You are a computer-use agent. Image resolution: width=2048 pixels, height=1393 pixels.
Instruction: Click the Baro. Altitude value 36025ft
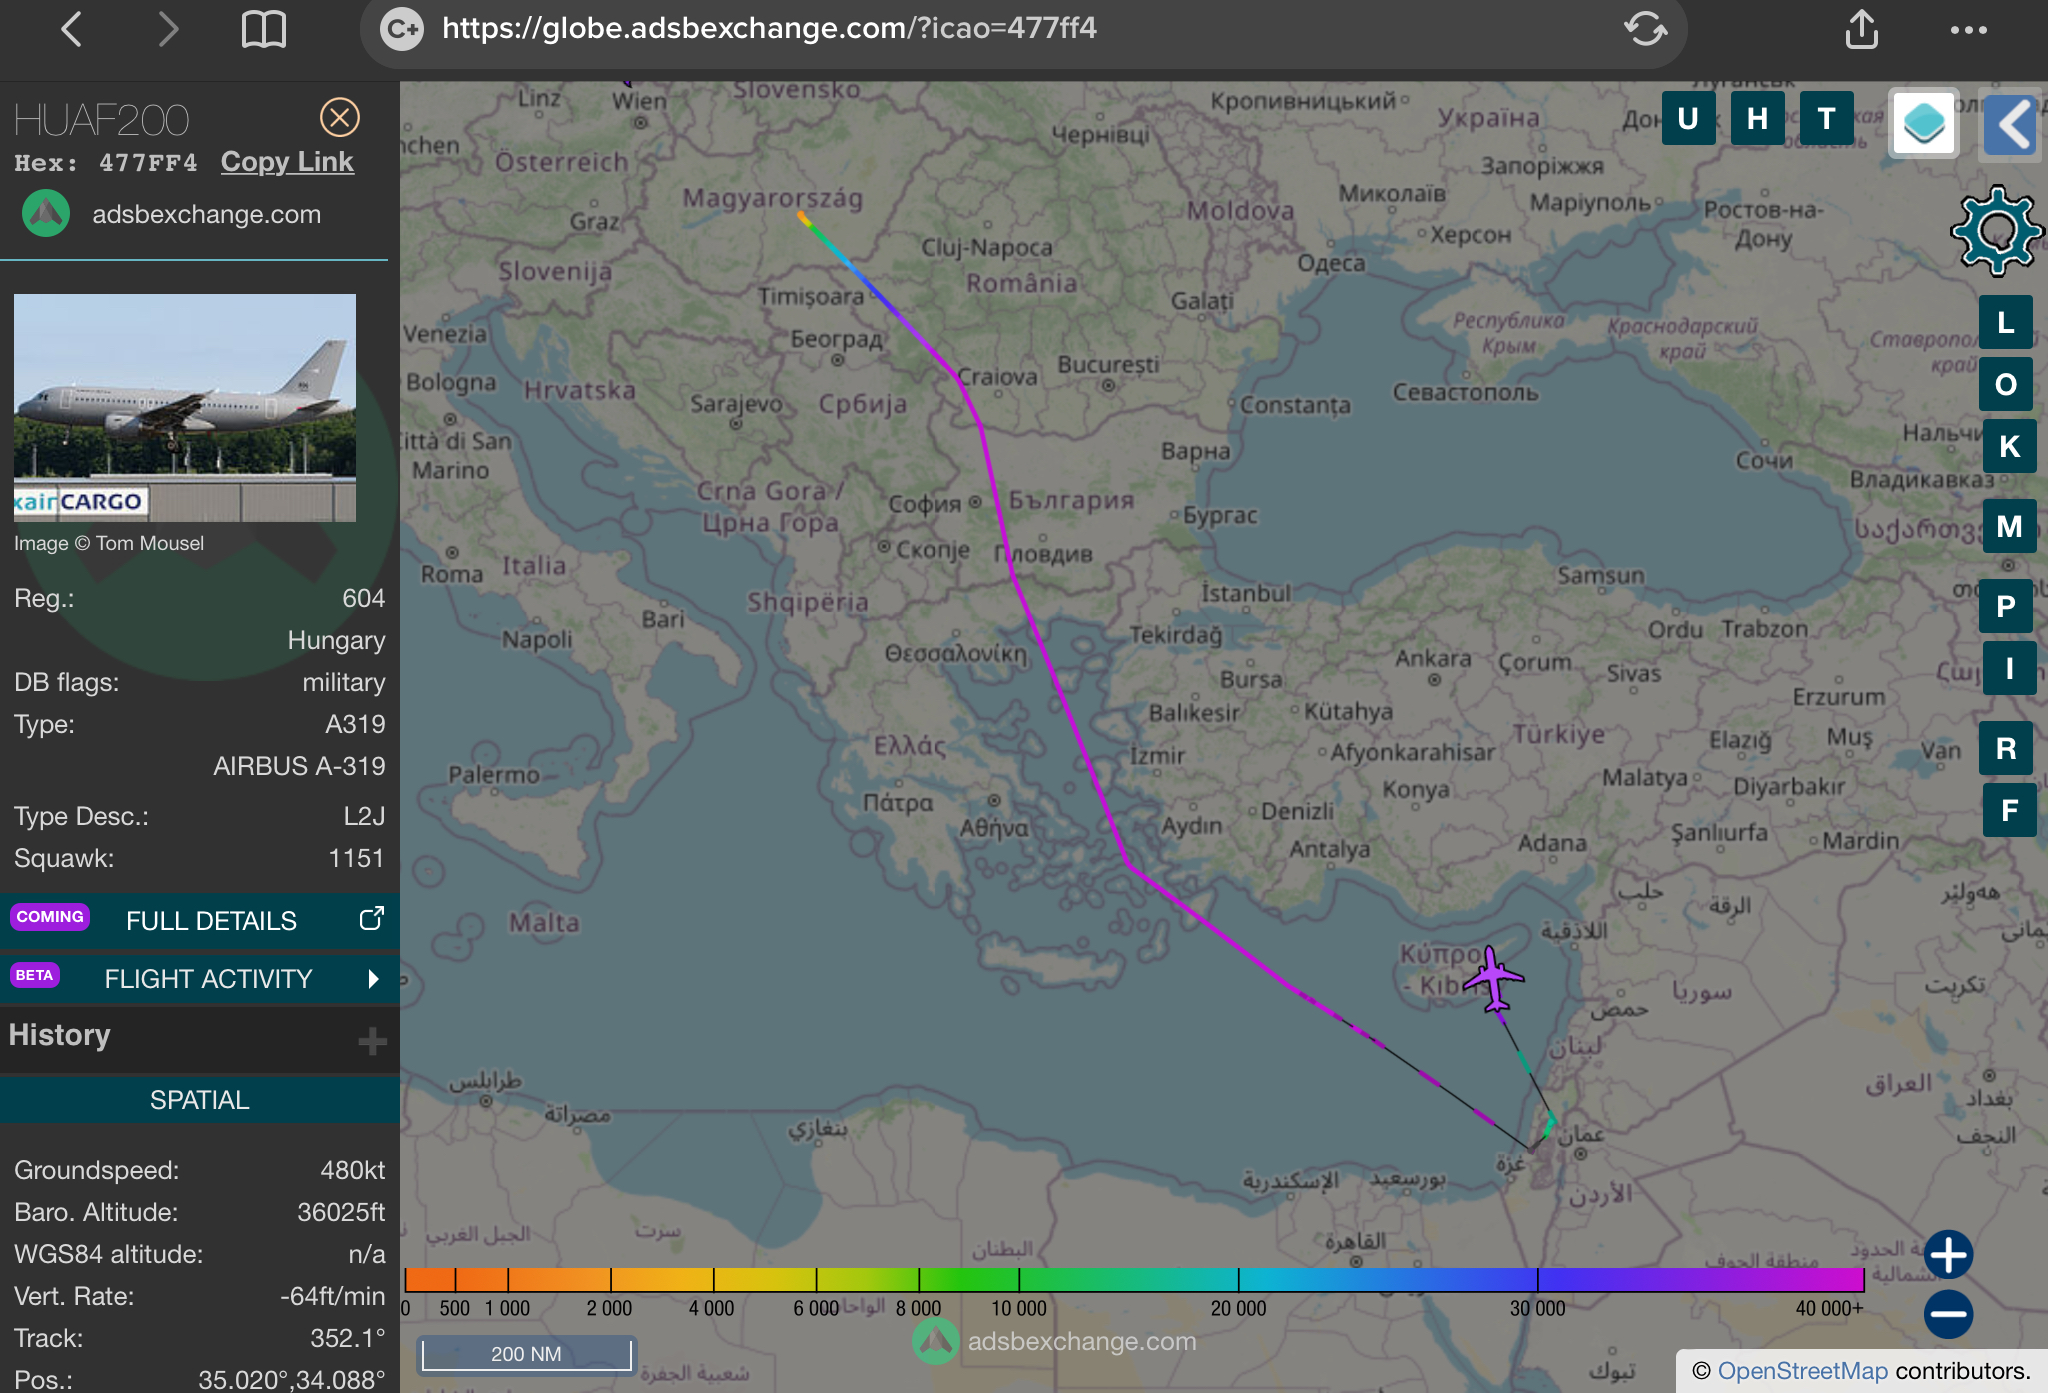click(341, 1212)
